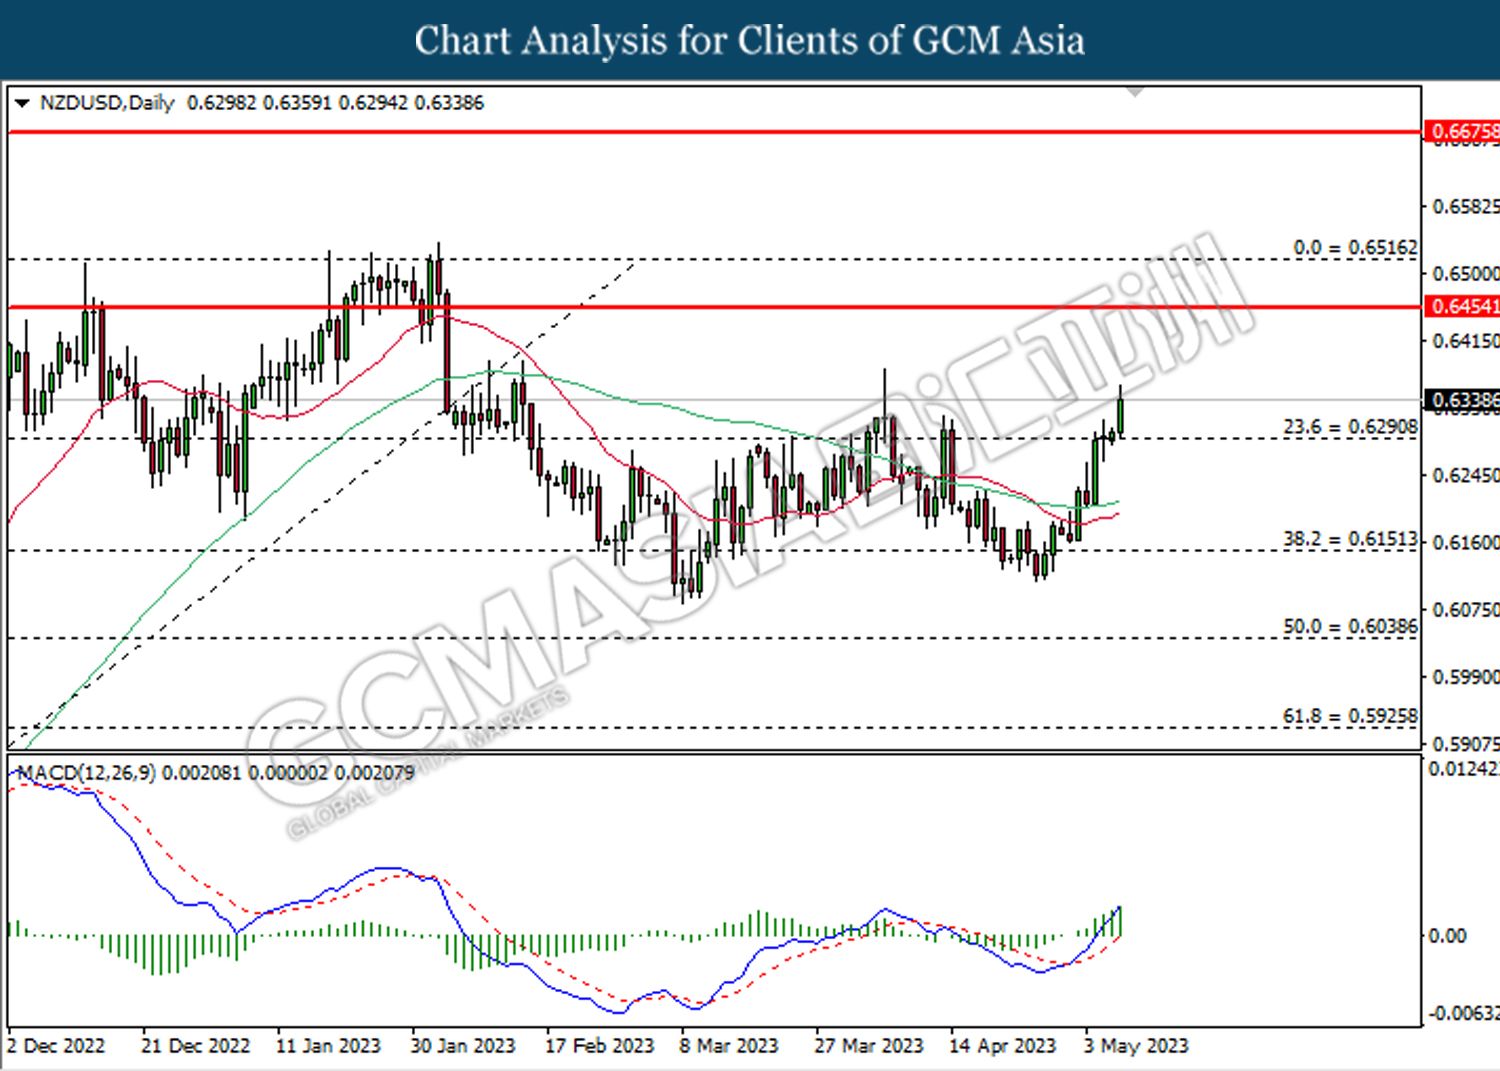Click the date label 30 Jan 2023
Viewport: 1500px width, 1071px height.
462,1046
